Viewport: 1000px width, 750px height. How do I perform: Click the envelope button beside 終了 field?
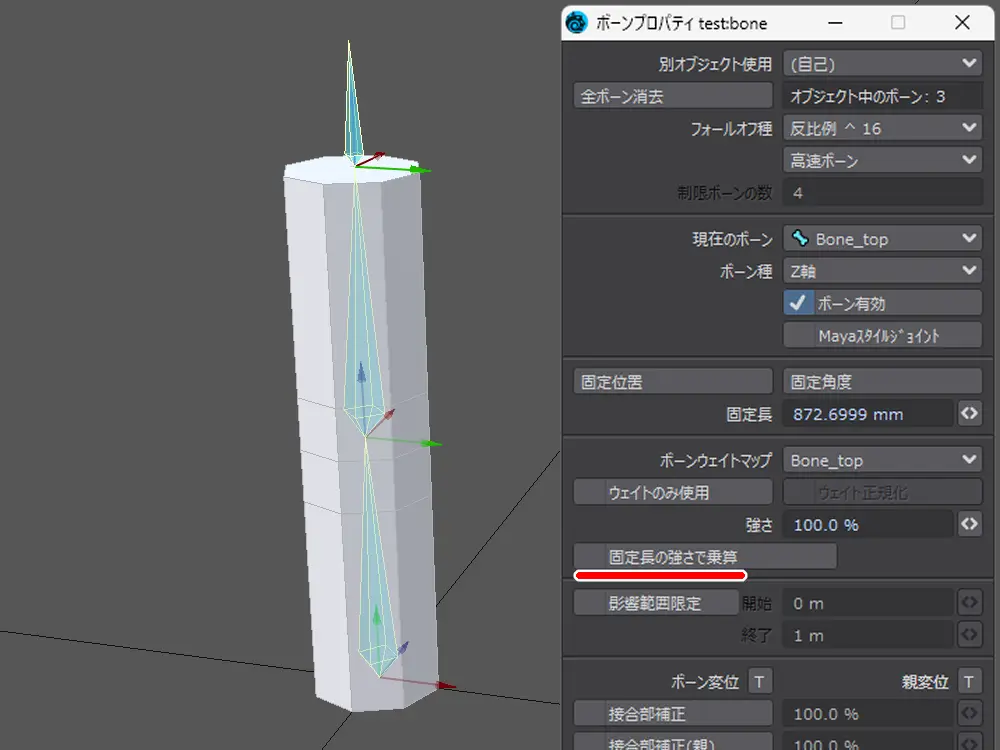(968, 635)
